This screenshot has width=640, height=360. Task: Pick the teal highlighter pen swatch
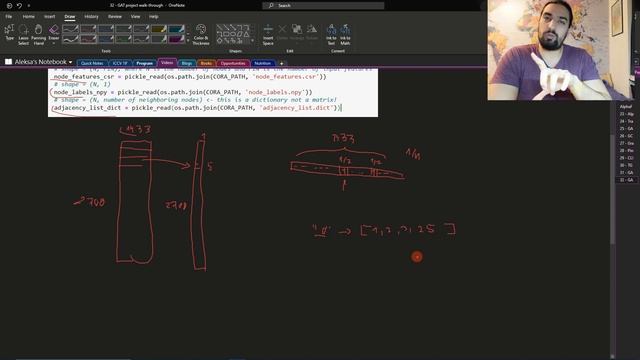pos(176,29)
